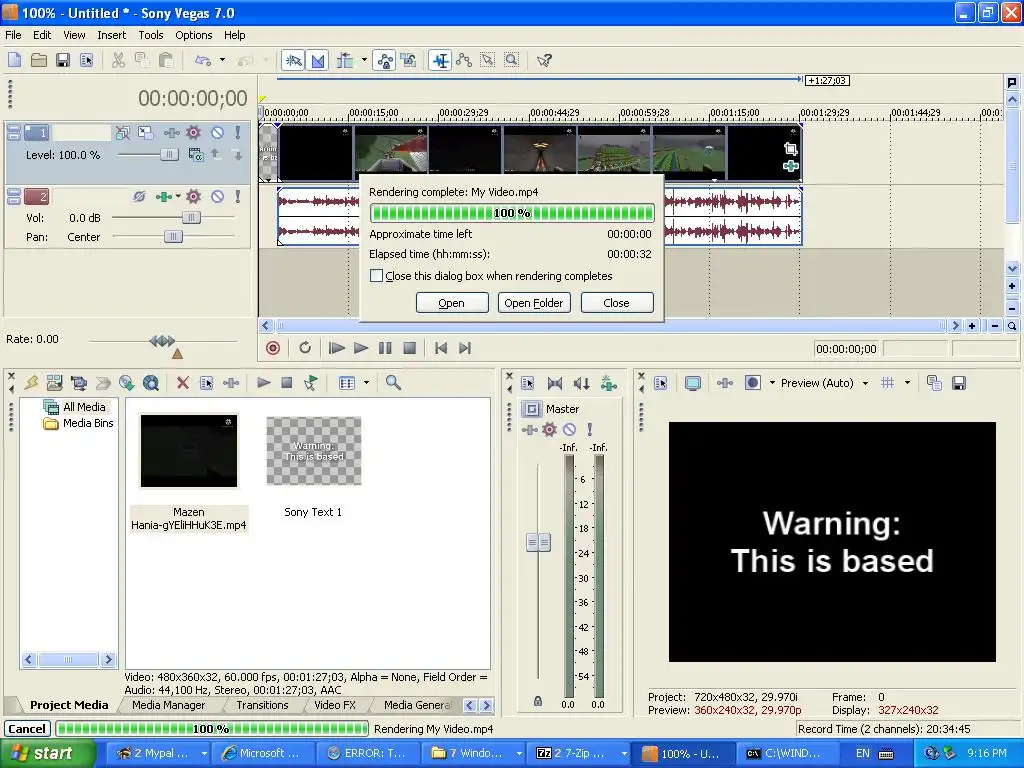Open Split Screen View dropdown arrow
This screenshot has height=768, width=1024.
coord(772,383)
